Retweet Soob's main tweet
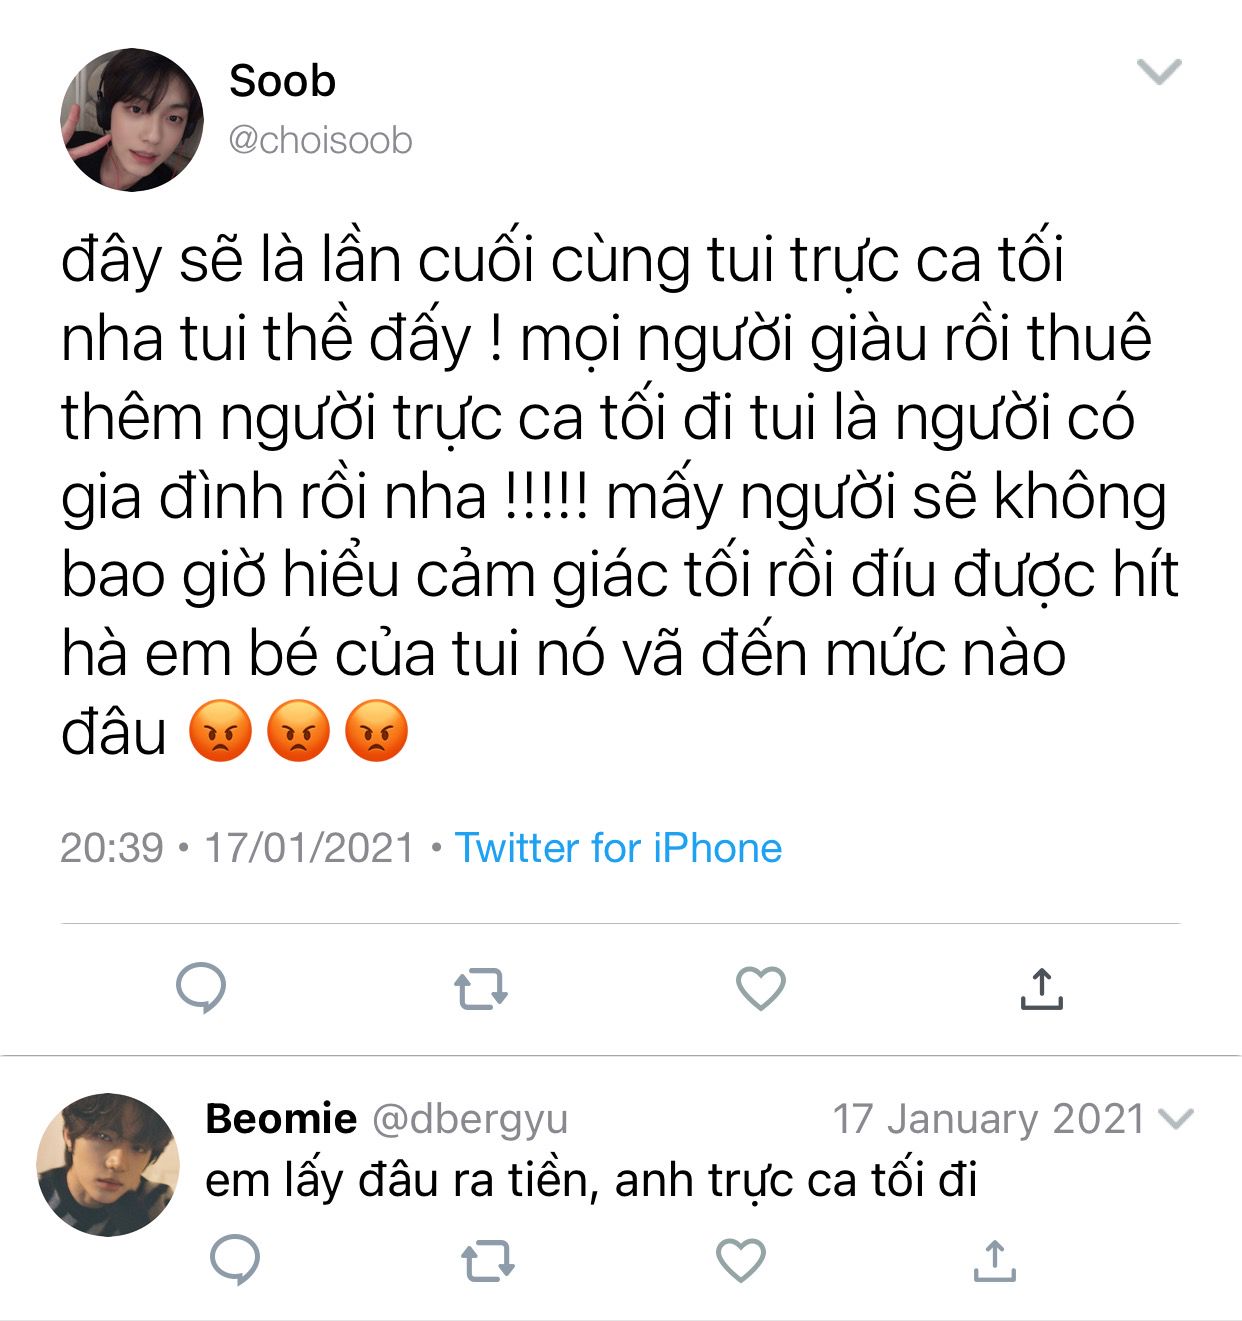This screenshot has height=1321, width=1242. pos(481,989)
